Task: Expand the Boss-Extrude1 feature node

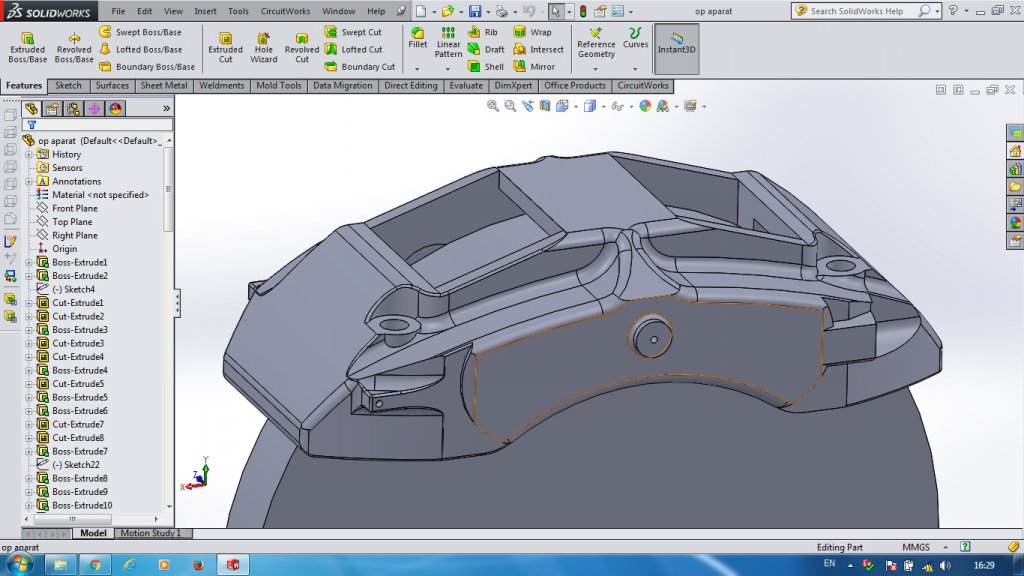Action: 29,262
